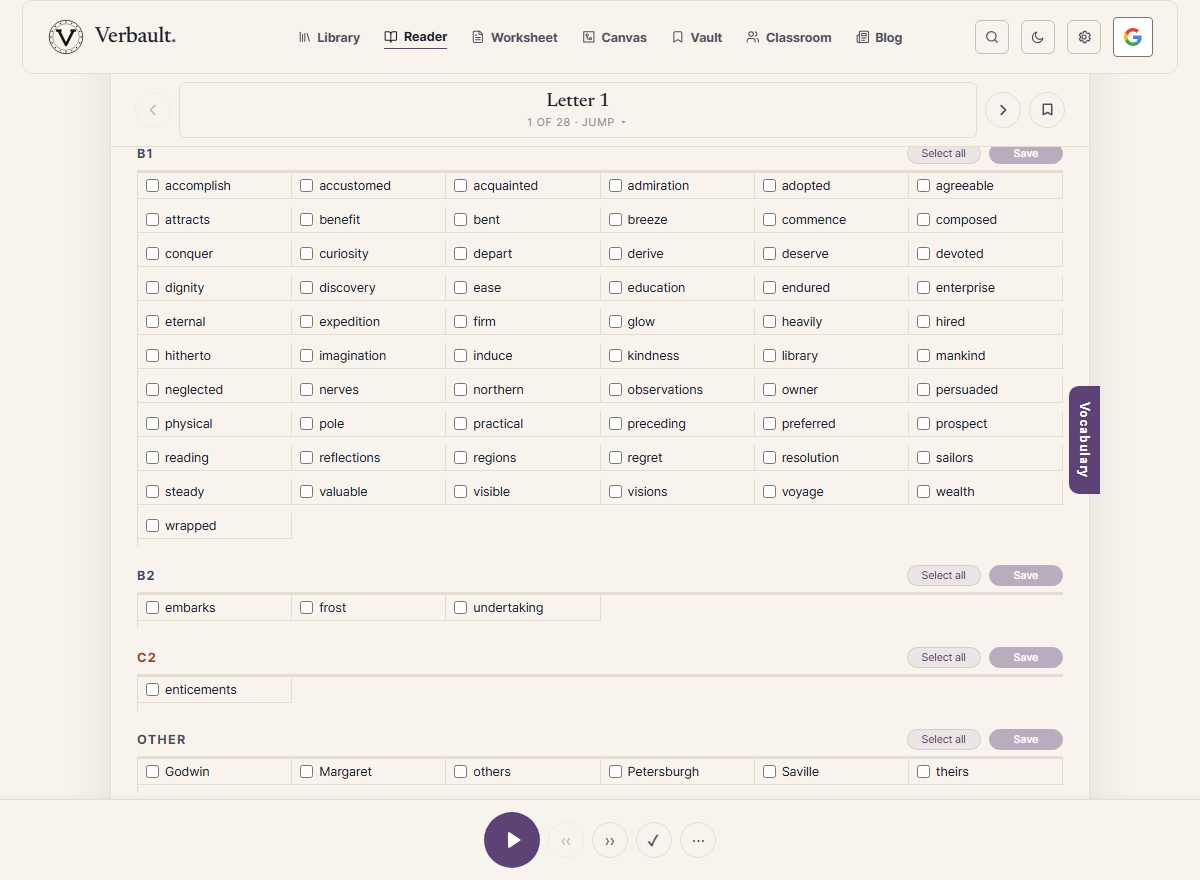This screenshot has height=880, width=1200.
Task: Expand the Letter 1 jump dropdown
Action: (x=577, y=122)
